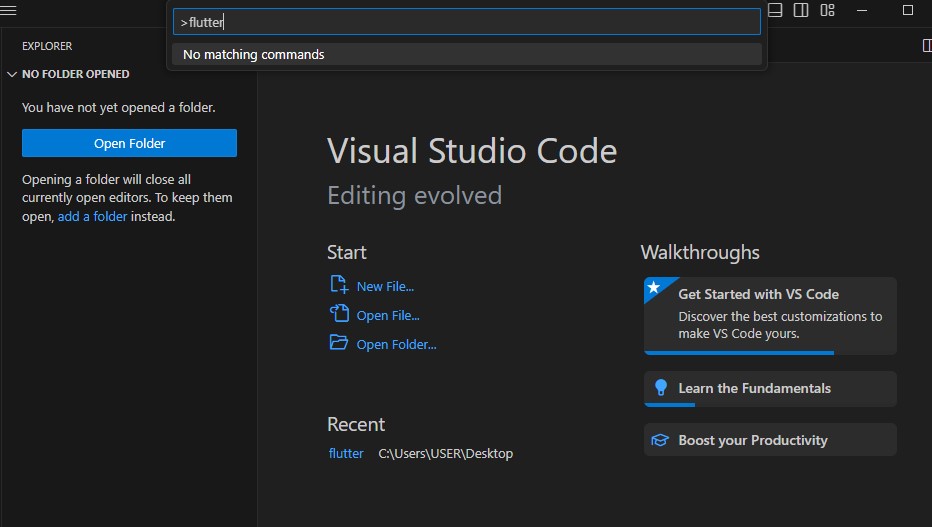The height and width of the screenshot is (527, 932).
Task: Open the hamburger application menu
Action: click(8, 10)
